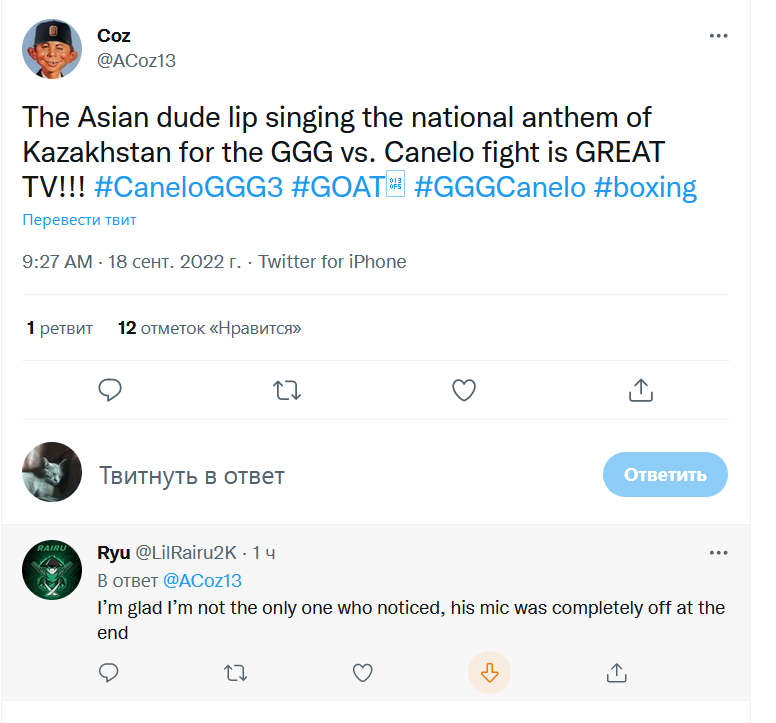
Task: Share Ryu's reply
Action: [x=617, y=672]
